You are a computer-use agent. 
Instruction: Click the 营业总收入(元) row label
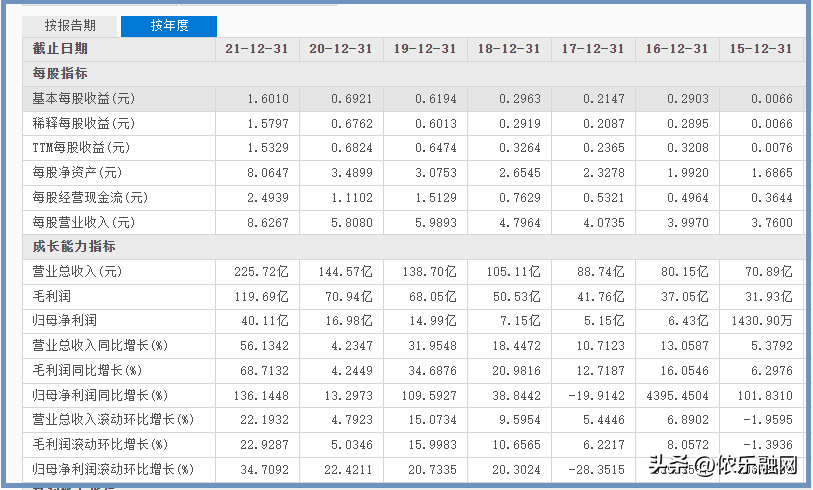click(x=78, y=272)
